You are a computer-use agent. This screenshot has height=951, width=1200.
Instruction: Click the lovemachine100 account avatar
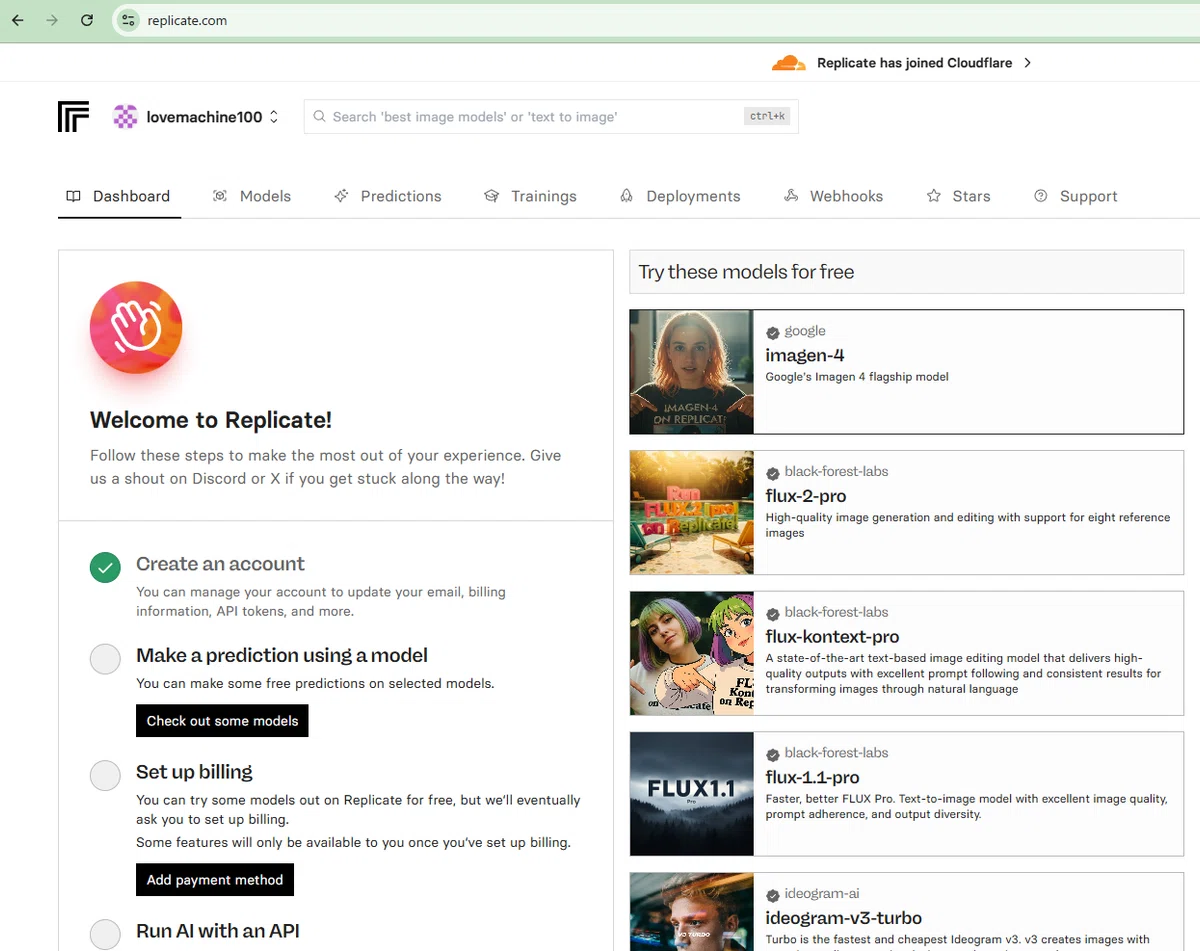click(x=125, y=117)
